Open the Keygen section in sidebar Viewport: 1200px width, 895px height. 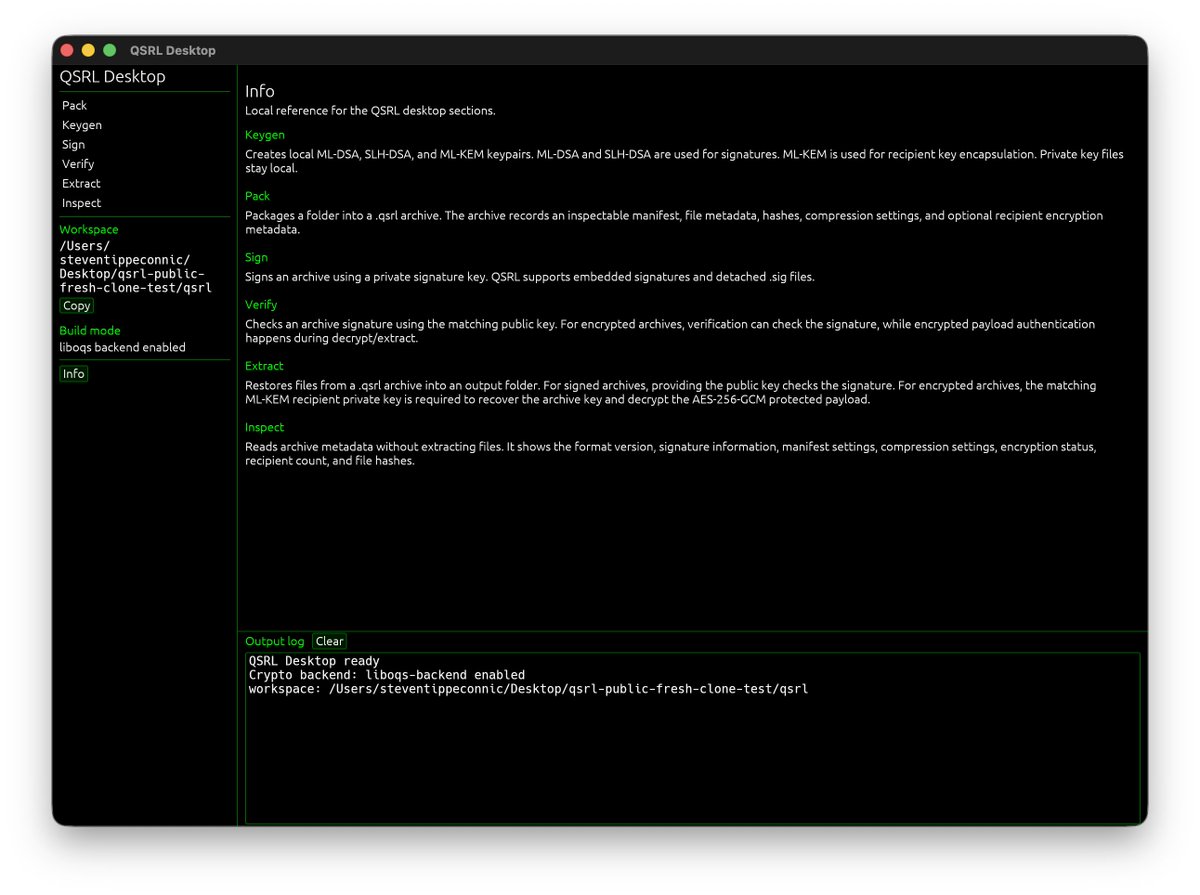pyautogui.click(x=82, y=125)
